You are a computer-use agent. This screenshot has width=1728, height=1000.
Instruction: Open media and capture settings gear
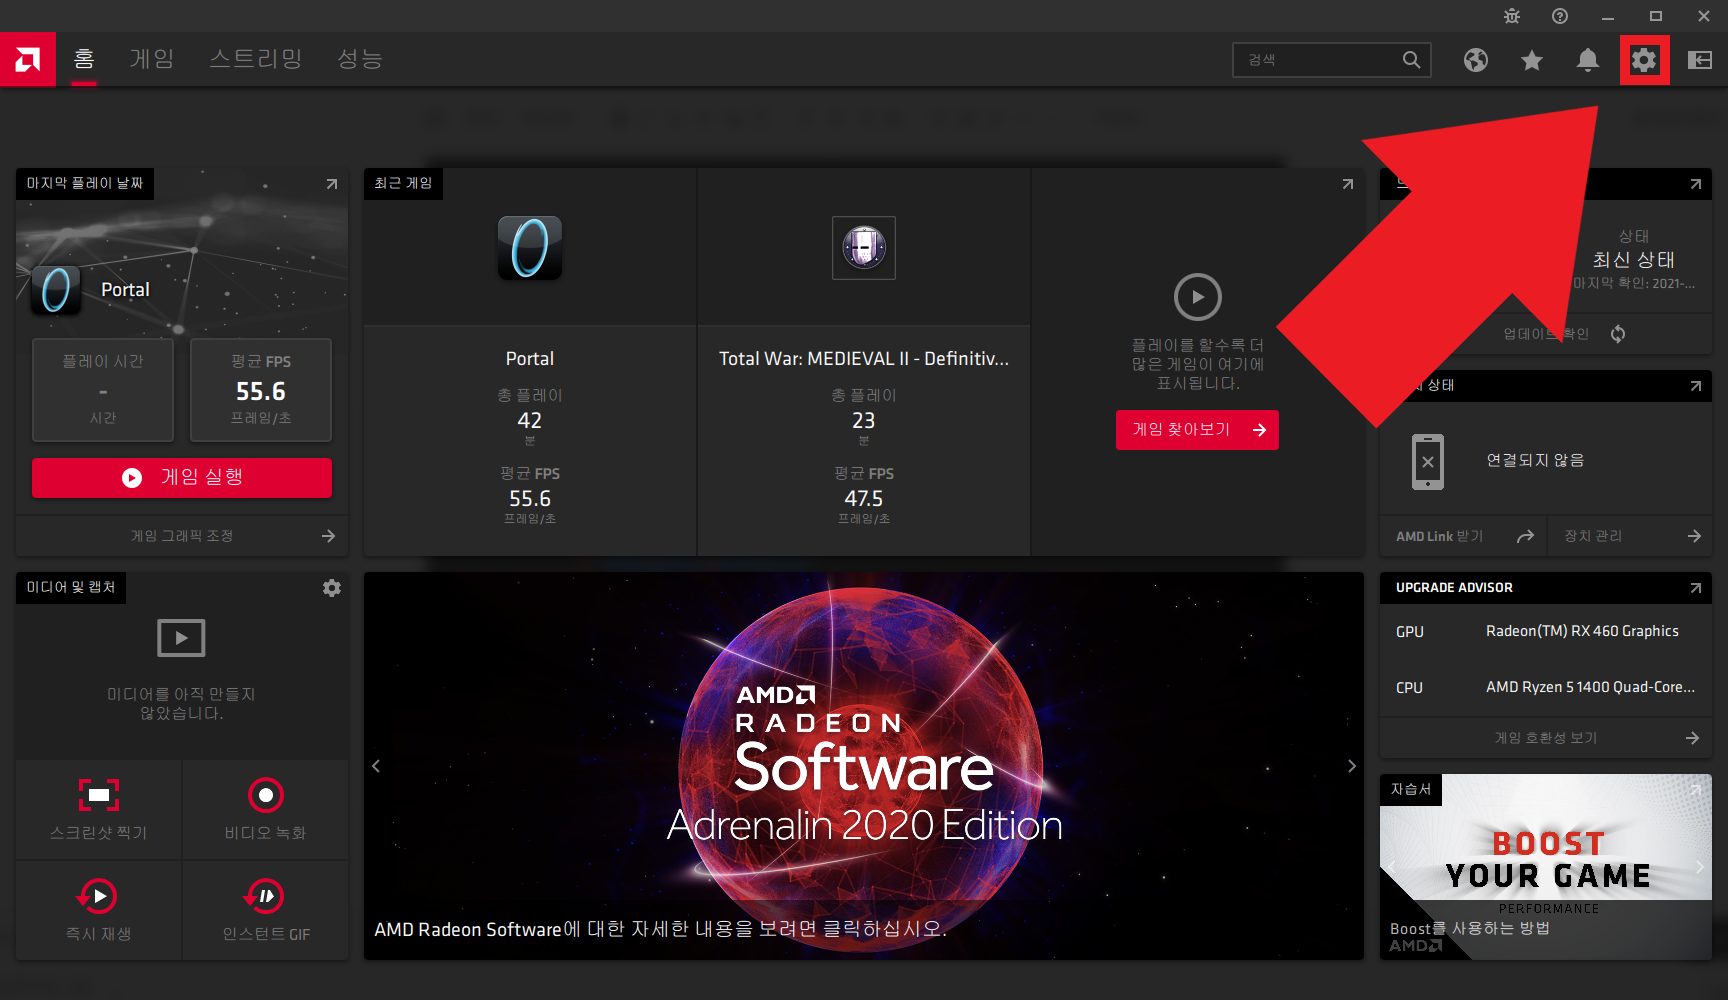332,588
